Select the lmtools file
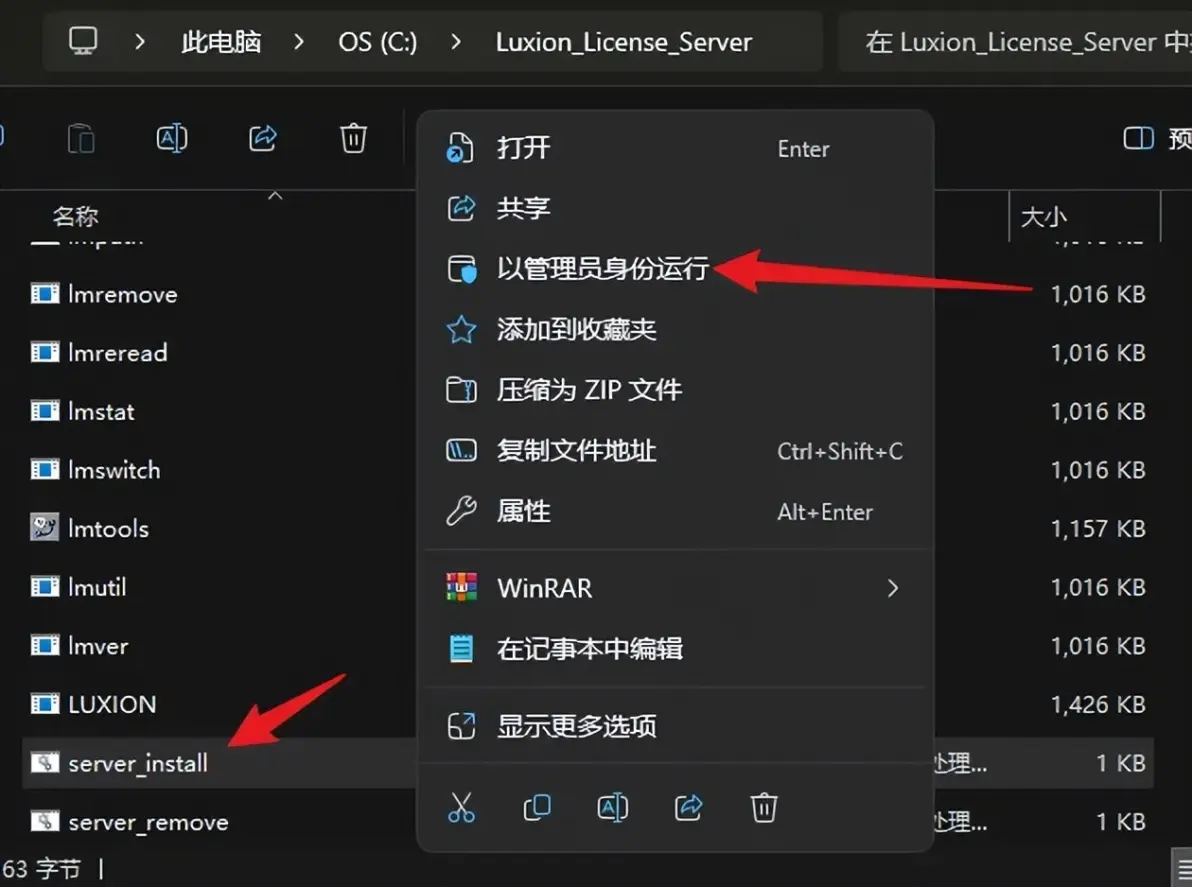1192x887 pixels. coord(108,528)
